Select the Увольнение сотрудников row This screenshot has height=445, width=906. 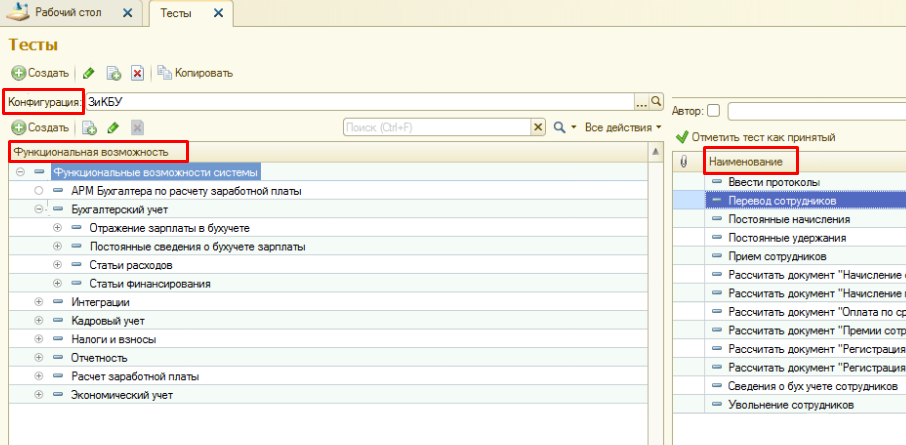click(791, 405)
